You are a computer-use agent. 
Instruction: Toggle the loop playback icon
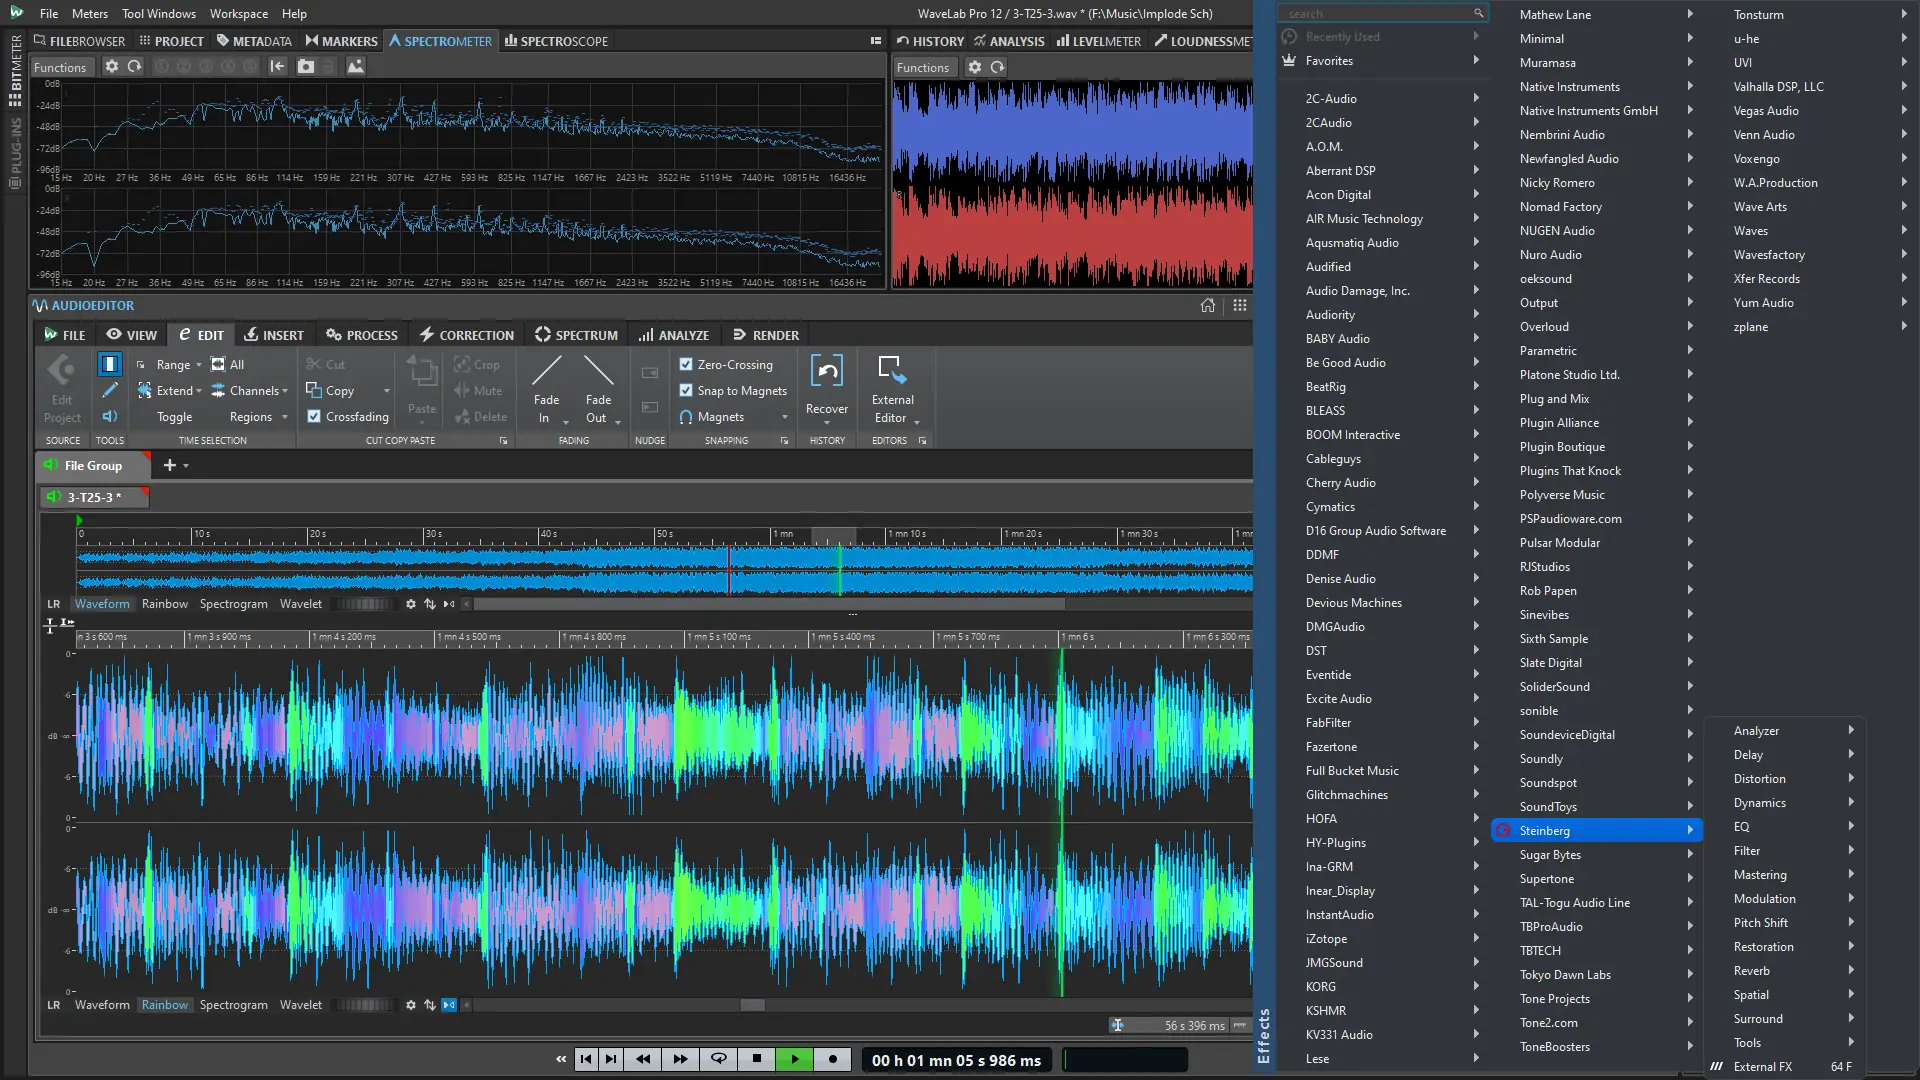point(718,1059)
